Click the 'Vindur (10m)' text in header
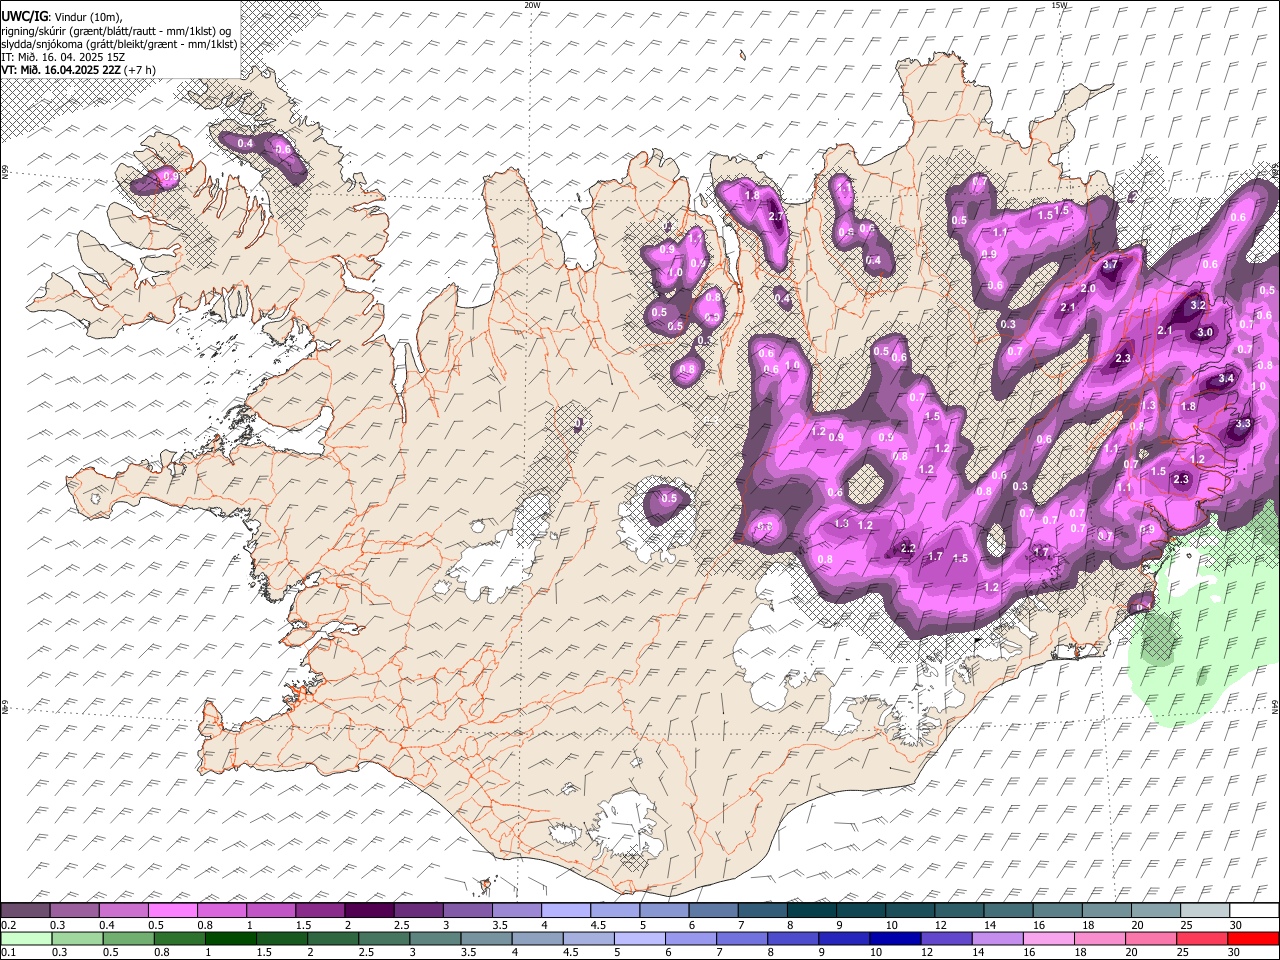This screenshot has height=960, width=1280. pyautogui.click(x=88, y=16)
